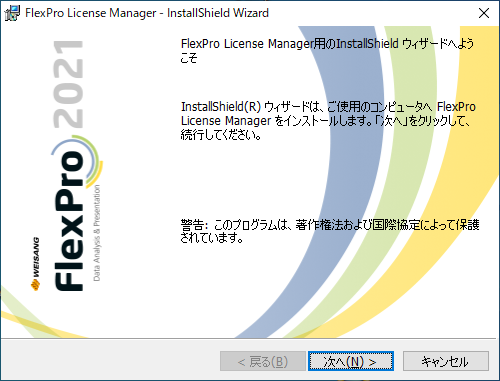Screen dimensions: 500x381
Task: Click the キャンセル button
Action: click(446, 361)
